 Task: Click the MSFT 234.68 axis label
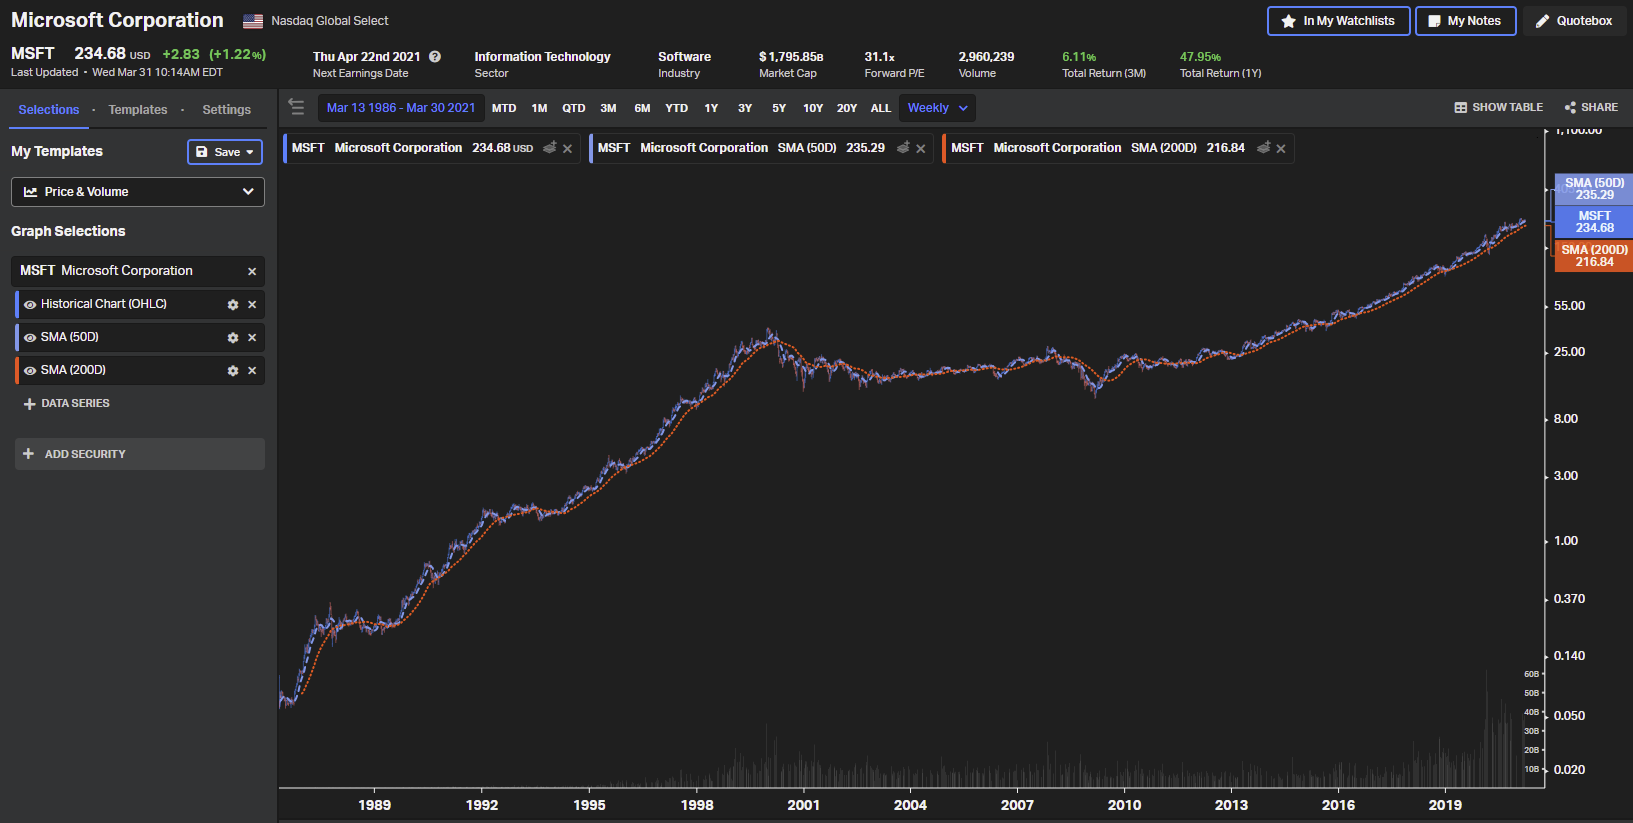tap(1594, 222)
